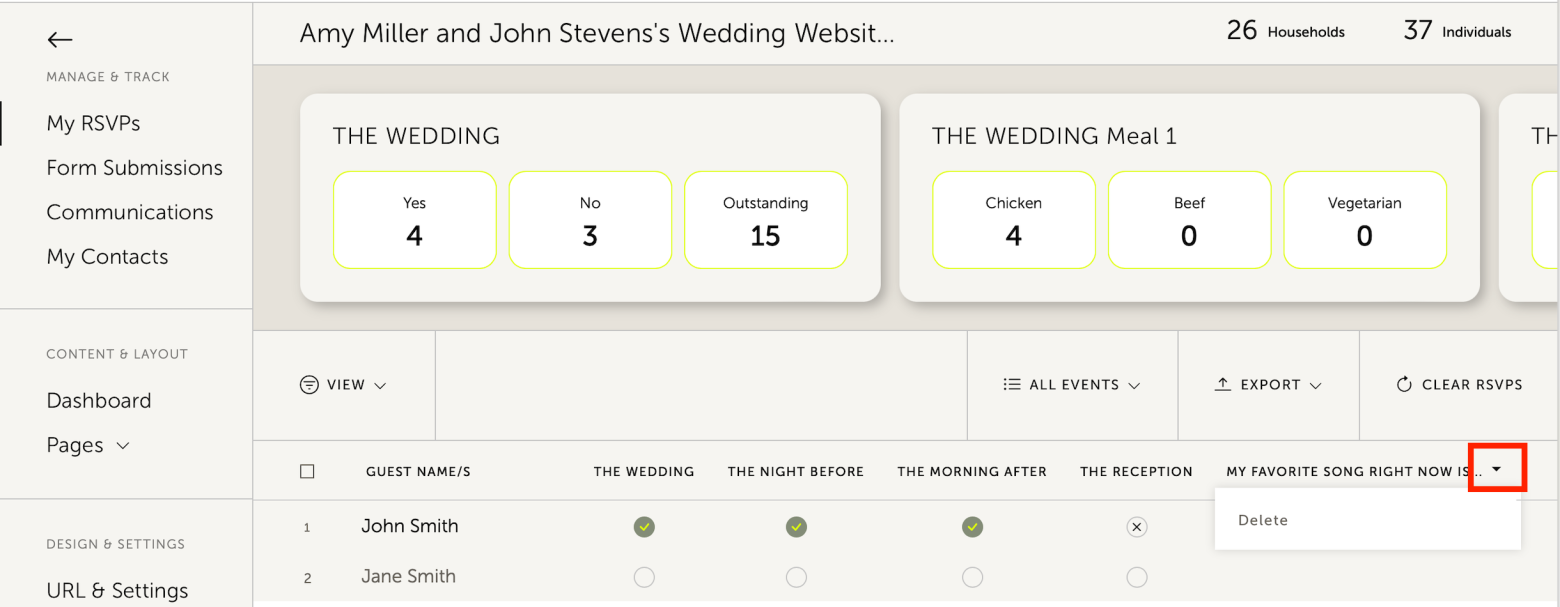Click John Smith's Night Before checkmark

coord(796,527)
